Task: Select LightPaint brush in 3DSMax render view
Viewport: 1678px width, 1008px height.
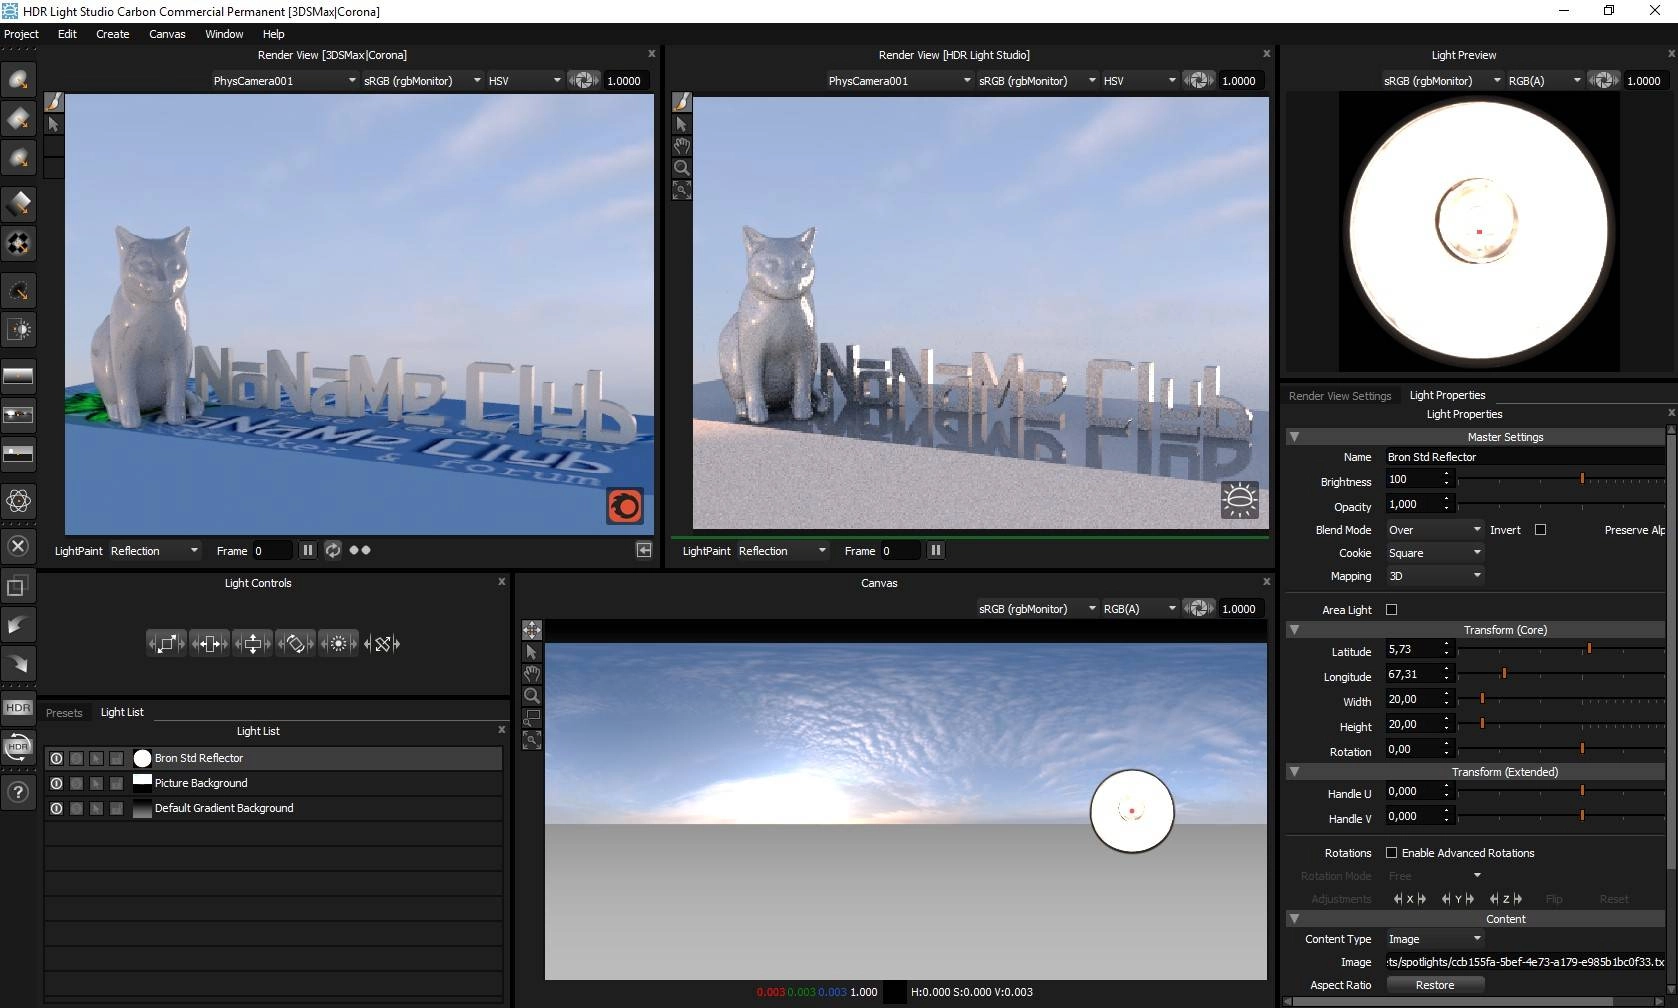Action: [54, 102]
